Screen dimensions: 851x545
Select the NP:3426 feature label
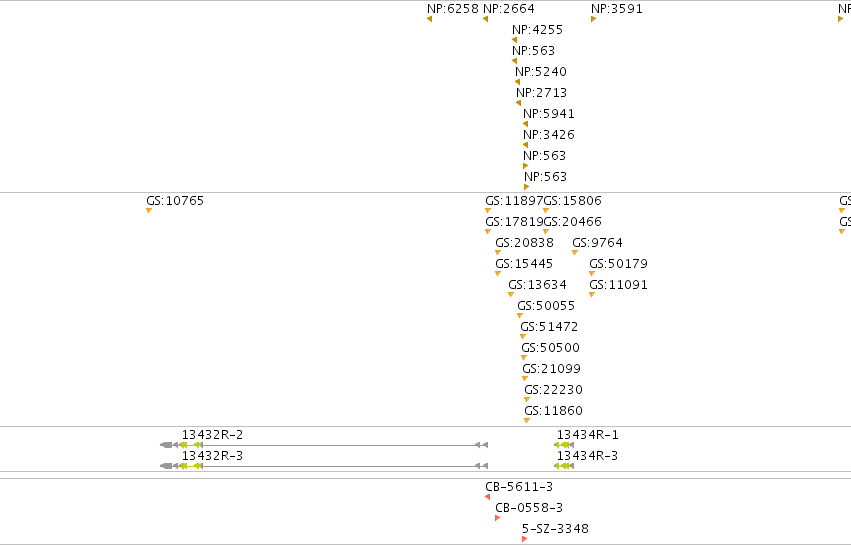[x=549, y=135]
